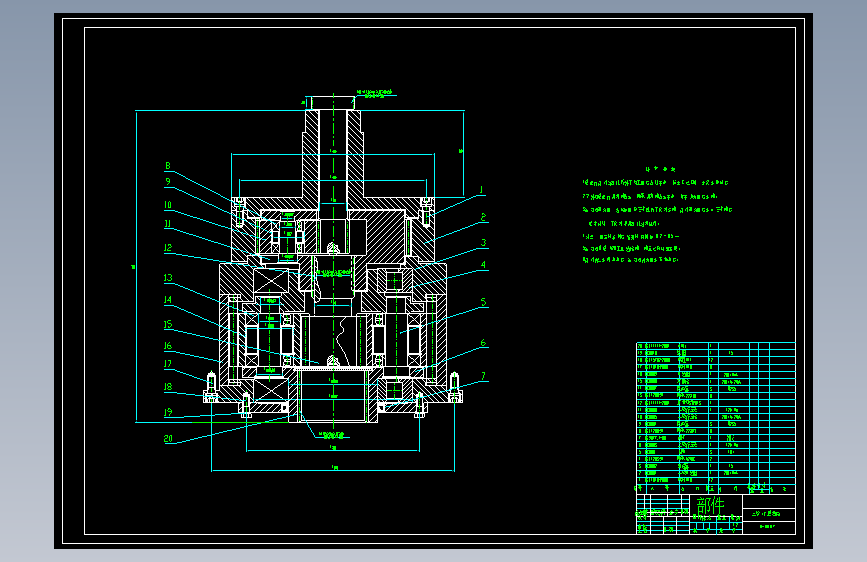The image size is (867, 562).
Task: Select part callout number 19
Action: click(168, 412)
